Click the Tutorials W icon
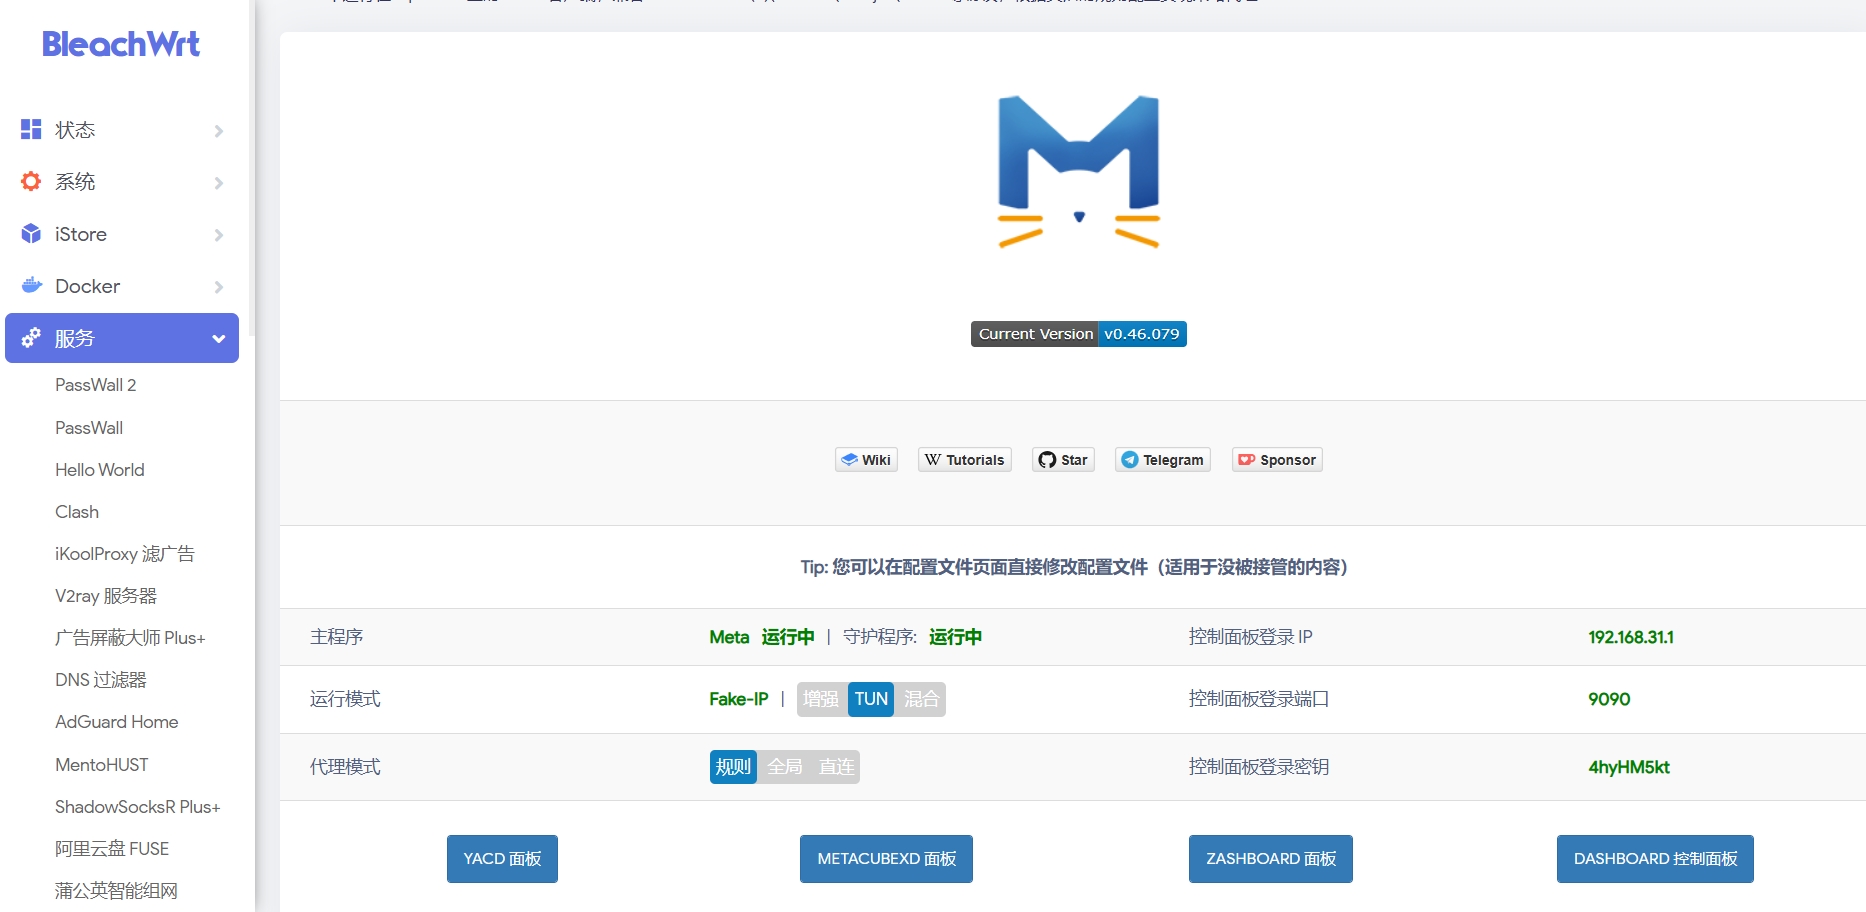This screenshot has height=912, width=1866. pyautogui.click(x=933, y=460)
